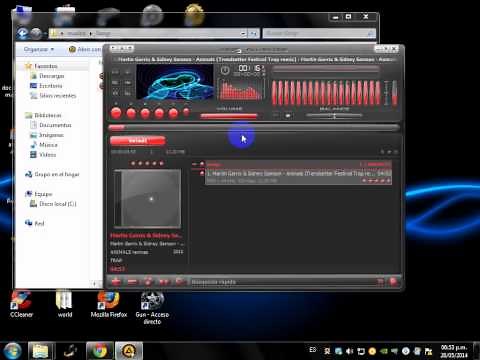Click the red volume bar in AIMP
The image size is (480, 360).
pos(229,116)
